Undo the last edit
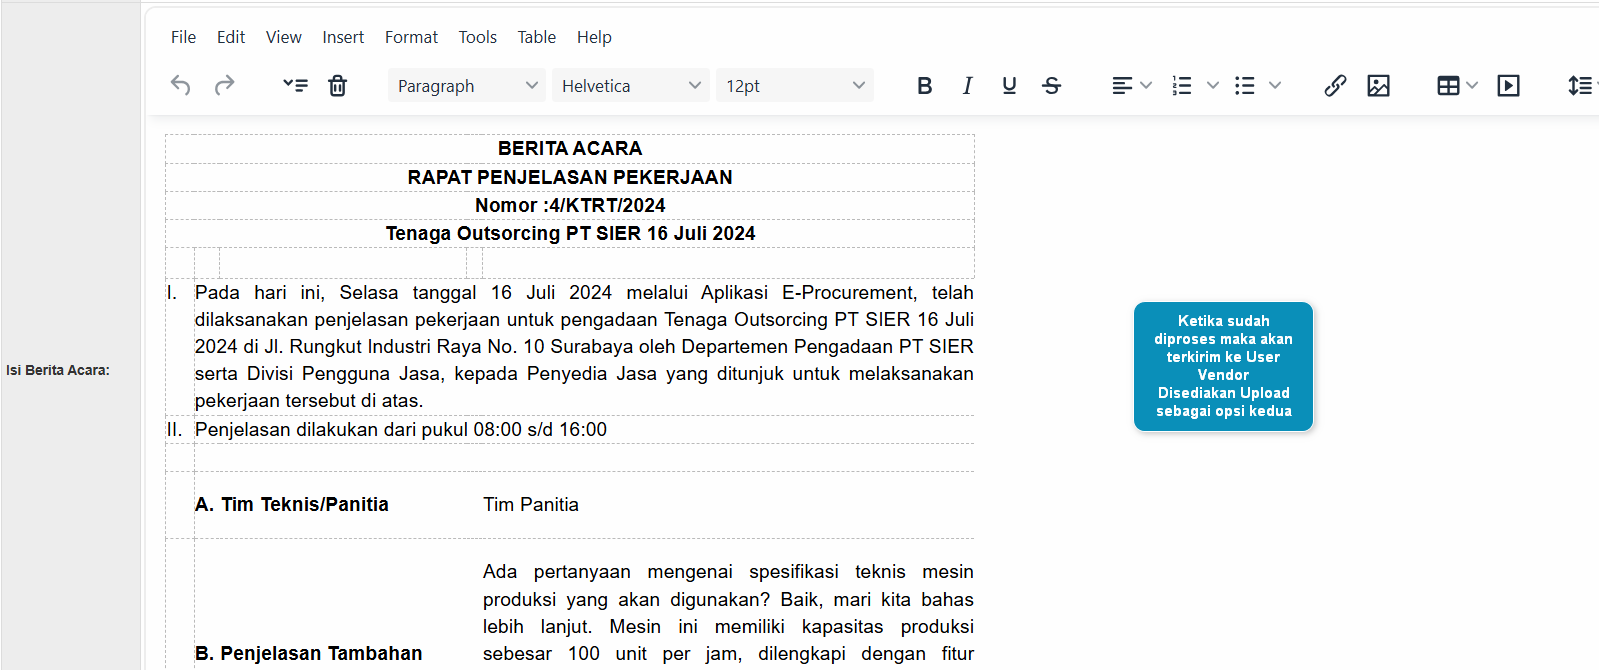1599x670 pixels. [181, 86]
